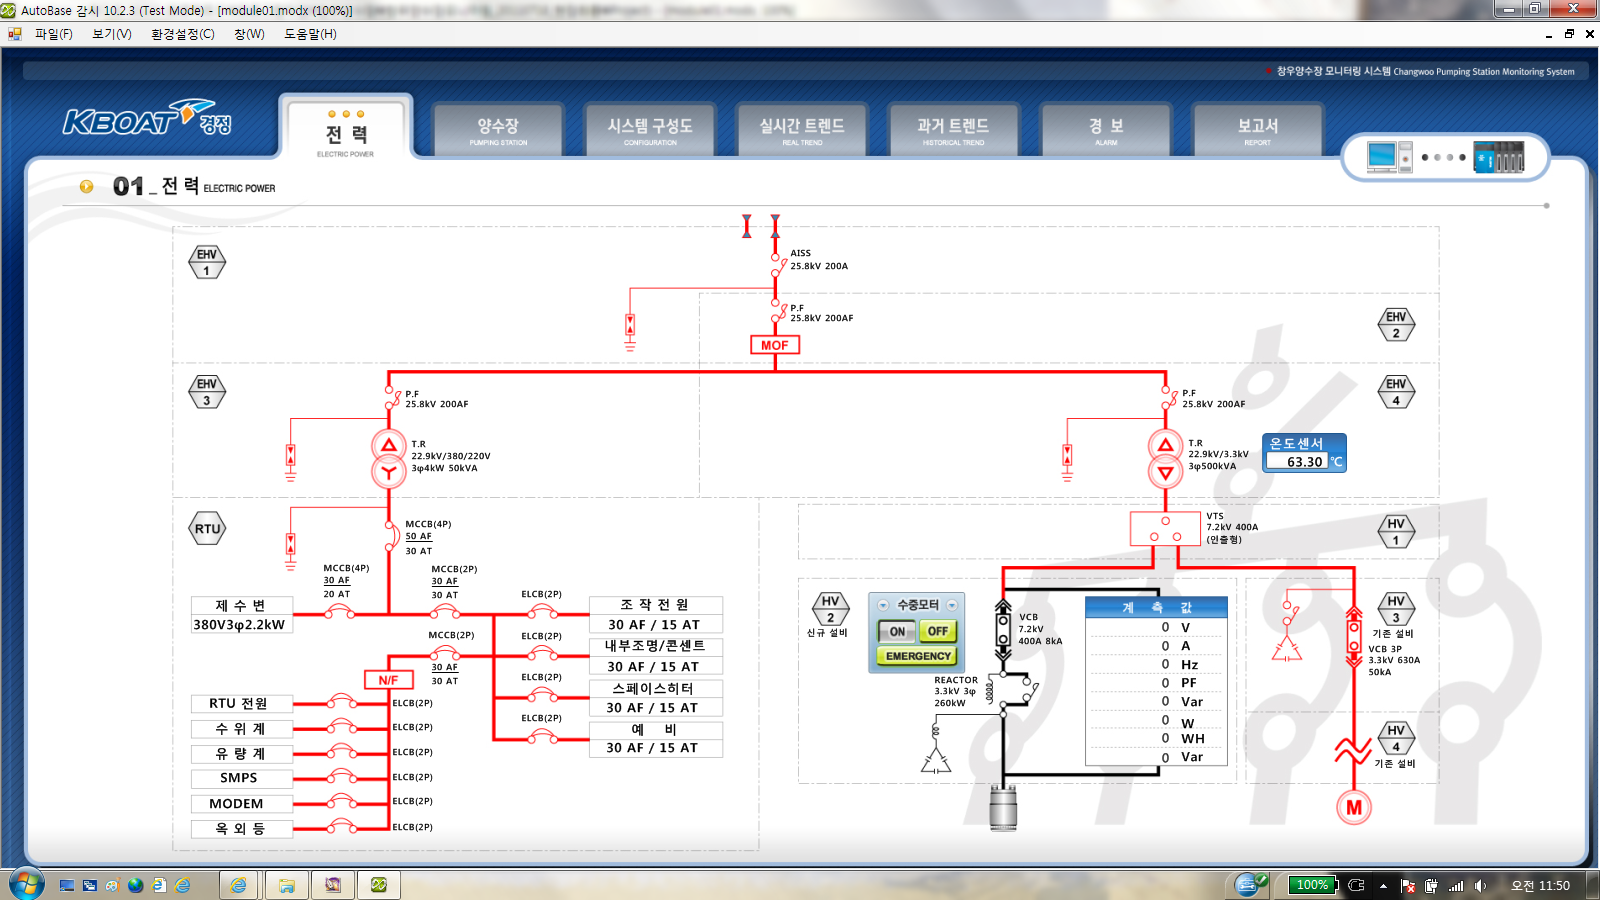Click the temperature sensor 63.30 value field
1600x900 pixels.
1297,462
